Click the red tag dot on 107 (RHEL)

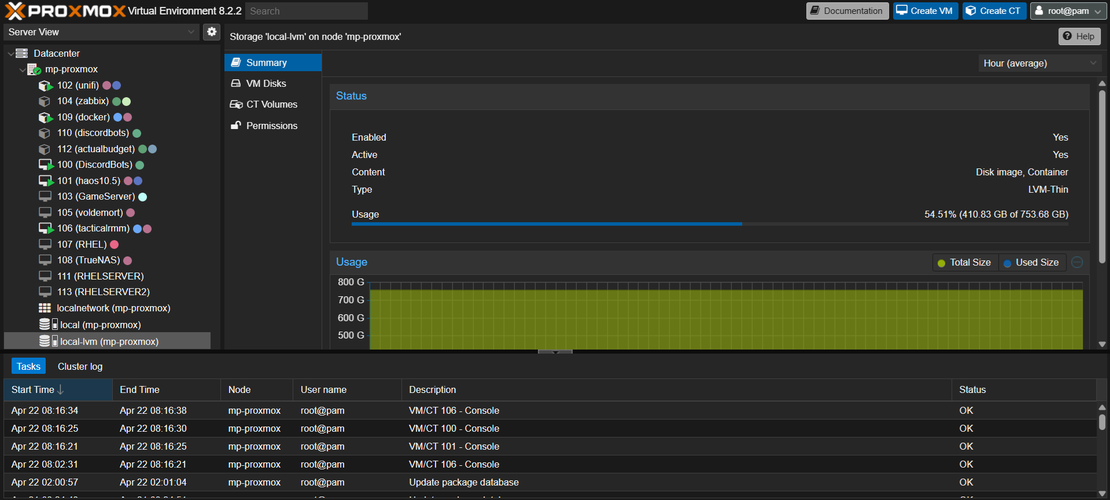point(114,244)
